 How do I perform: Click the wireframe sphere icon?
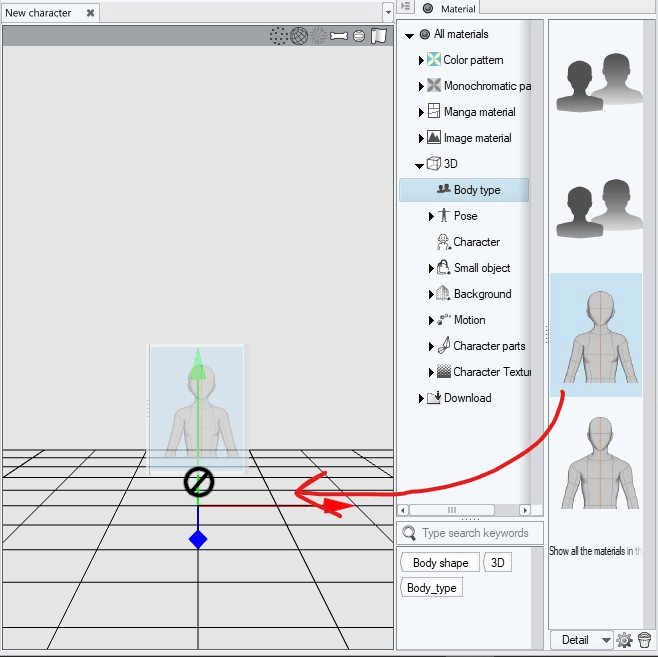coord(299,36)
